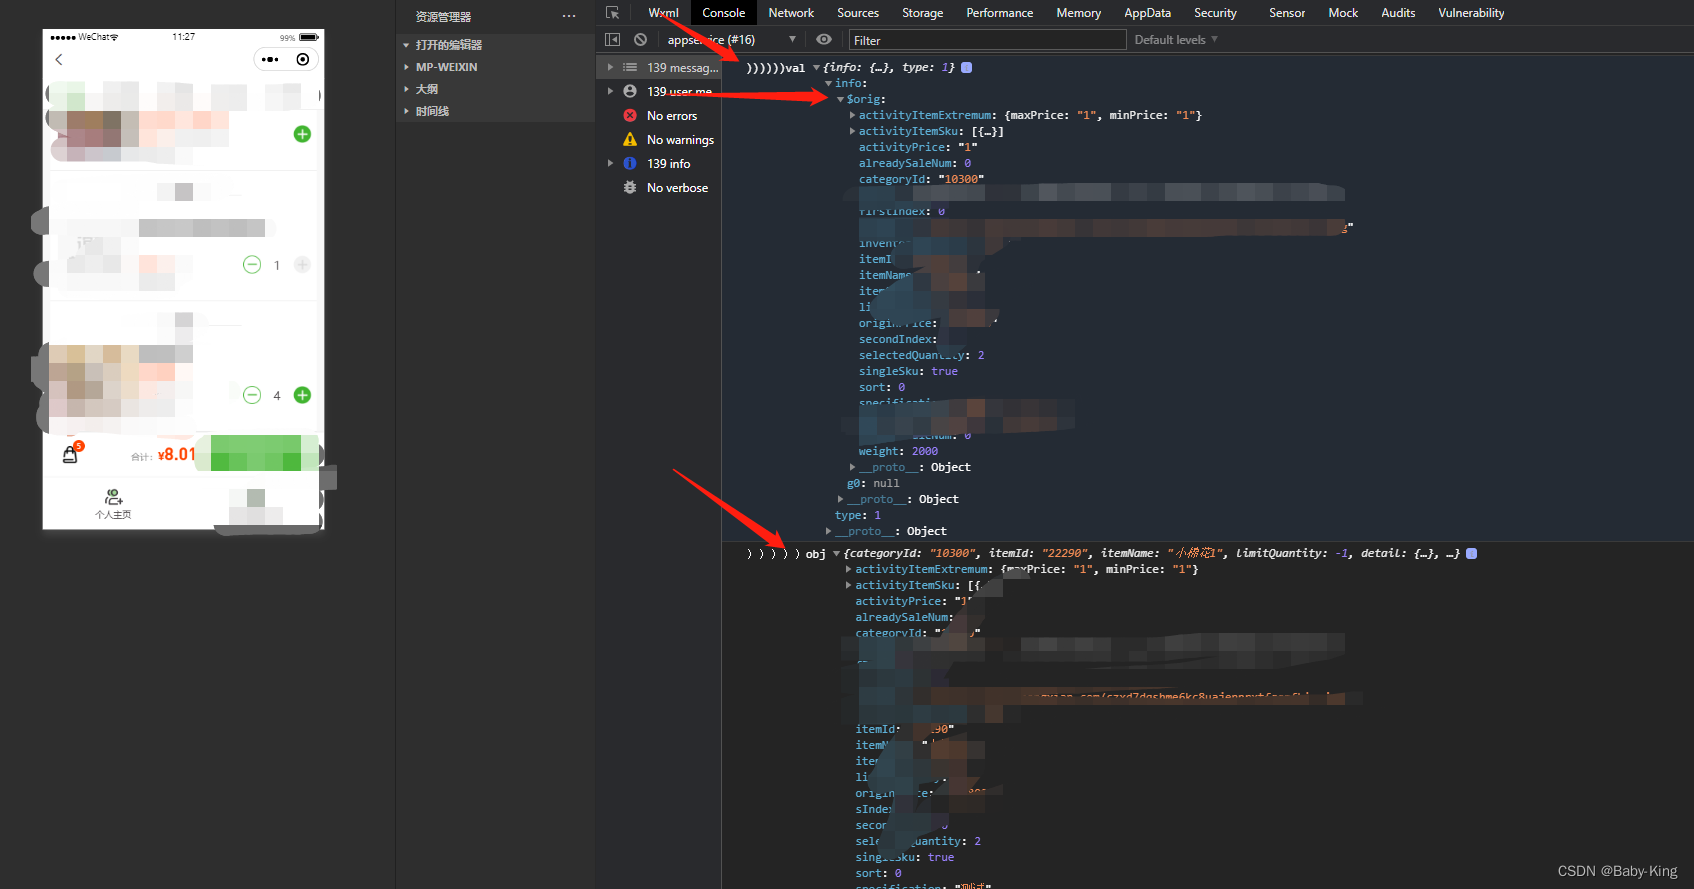Decrease quantity of the item showing 4

click(x=252, y=395)
